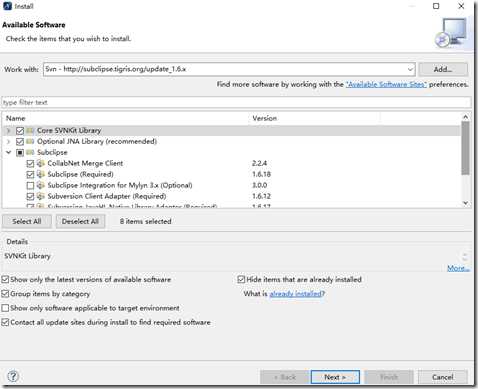
Task: Click the CollabNet Merge Client feature icon
Action: click(x=41, y=163)
